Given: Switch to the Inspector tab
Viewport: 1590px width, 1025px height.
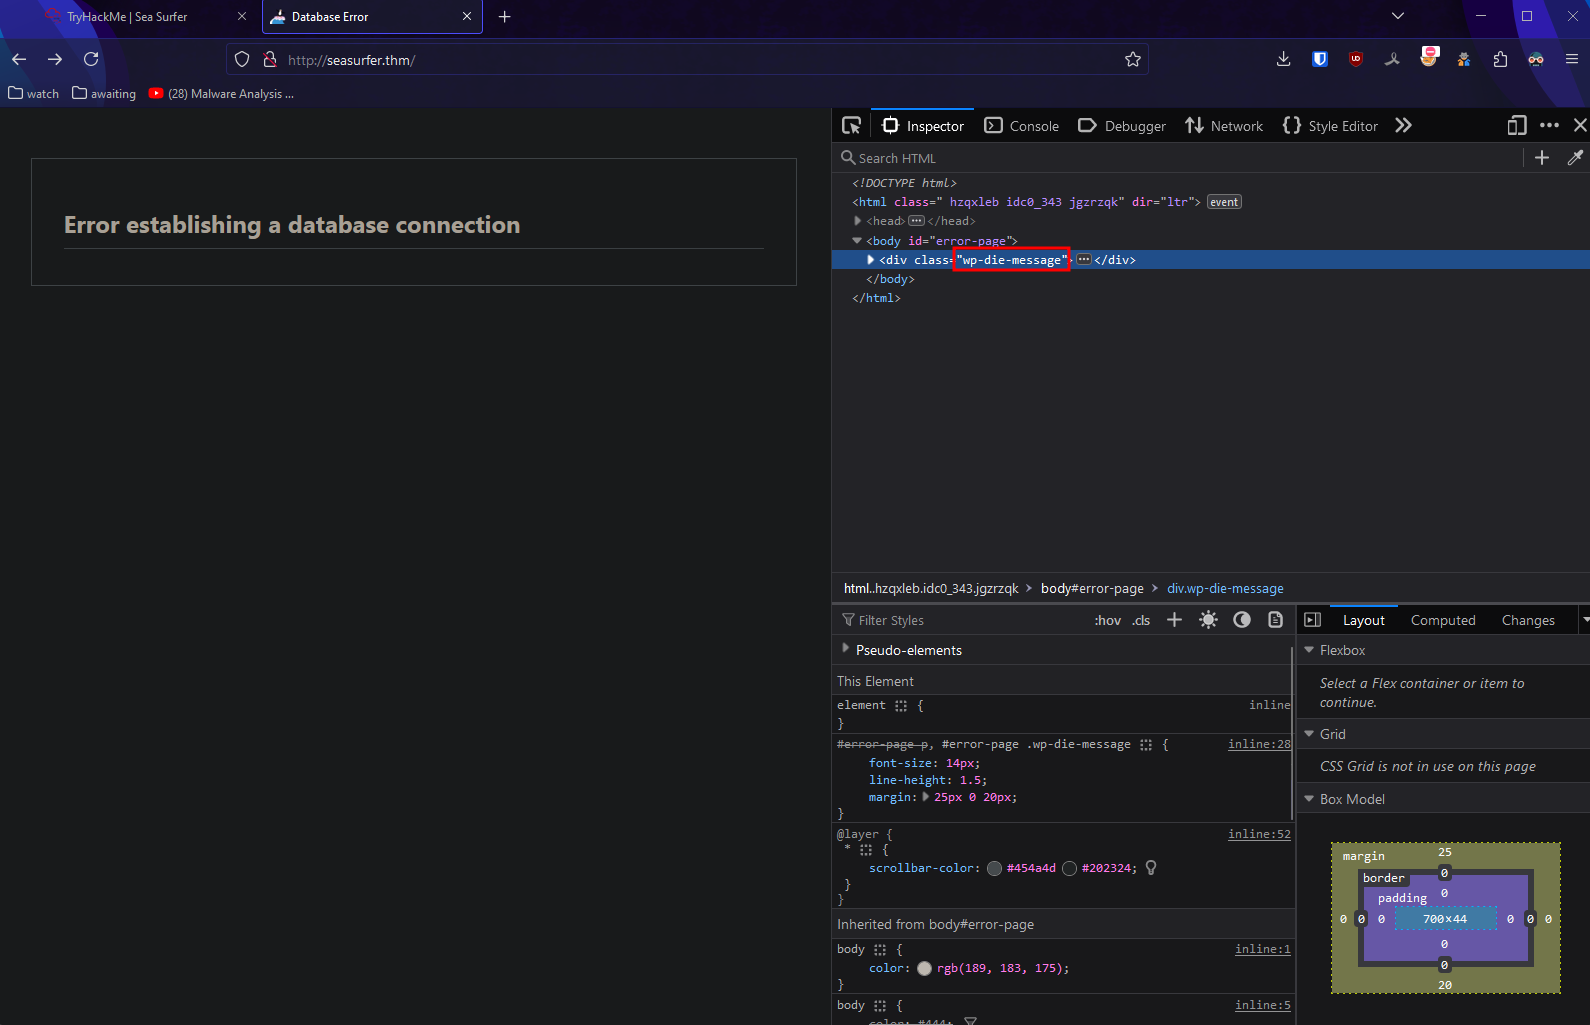Looking at the screenshot, I should coord(922,126).
